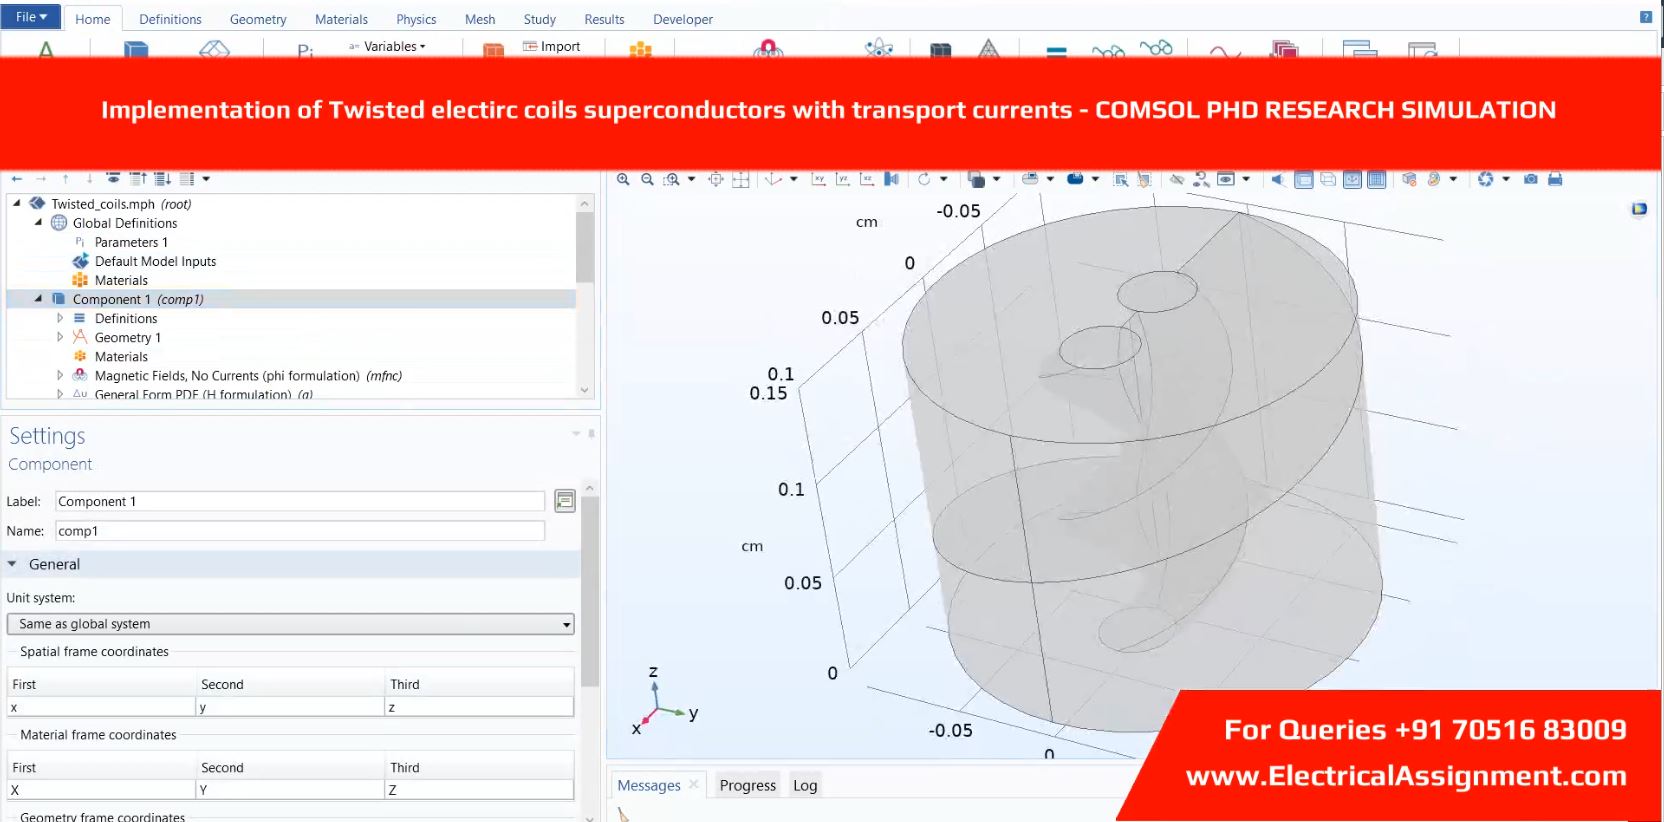Click the aperture-style refresh icon
Image resolution: width=1664 pixels, height=822 pixels.
click(x=1485, y=179)
